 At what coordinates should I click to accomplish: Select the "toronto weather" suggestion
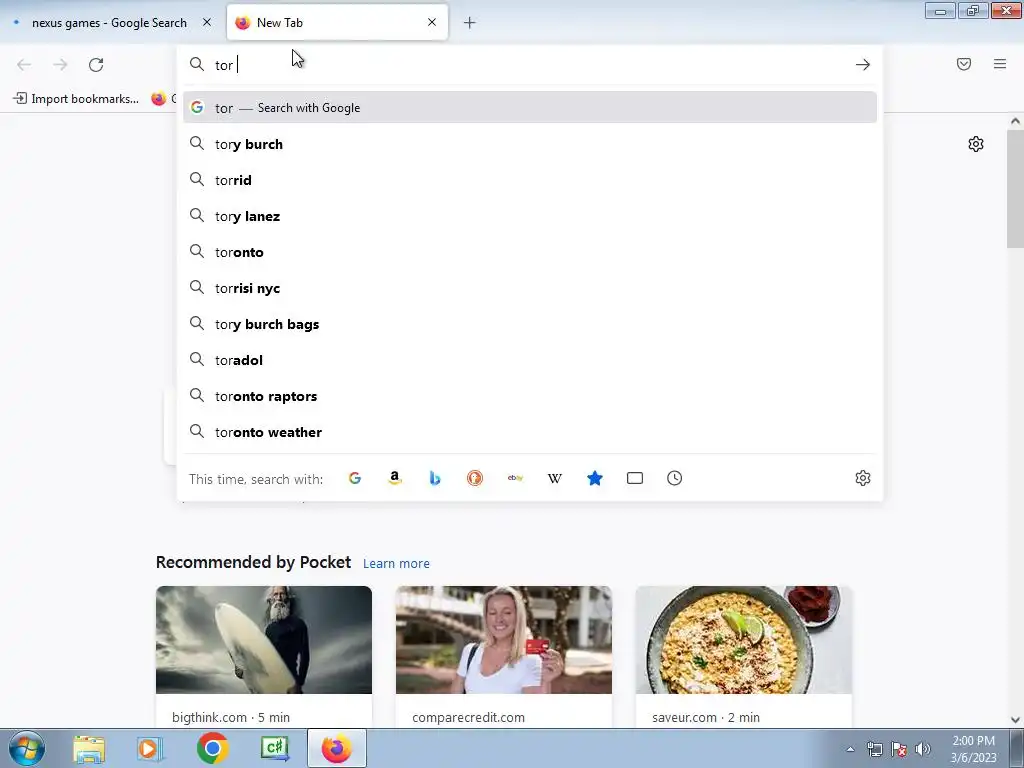point(530,432)
